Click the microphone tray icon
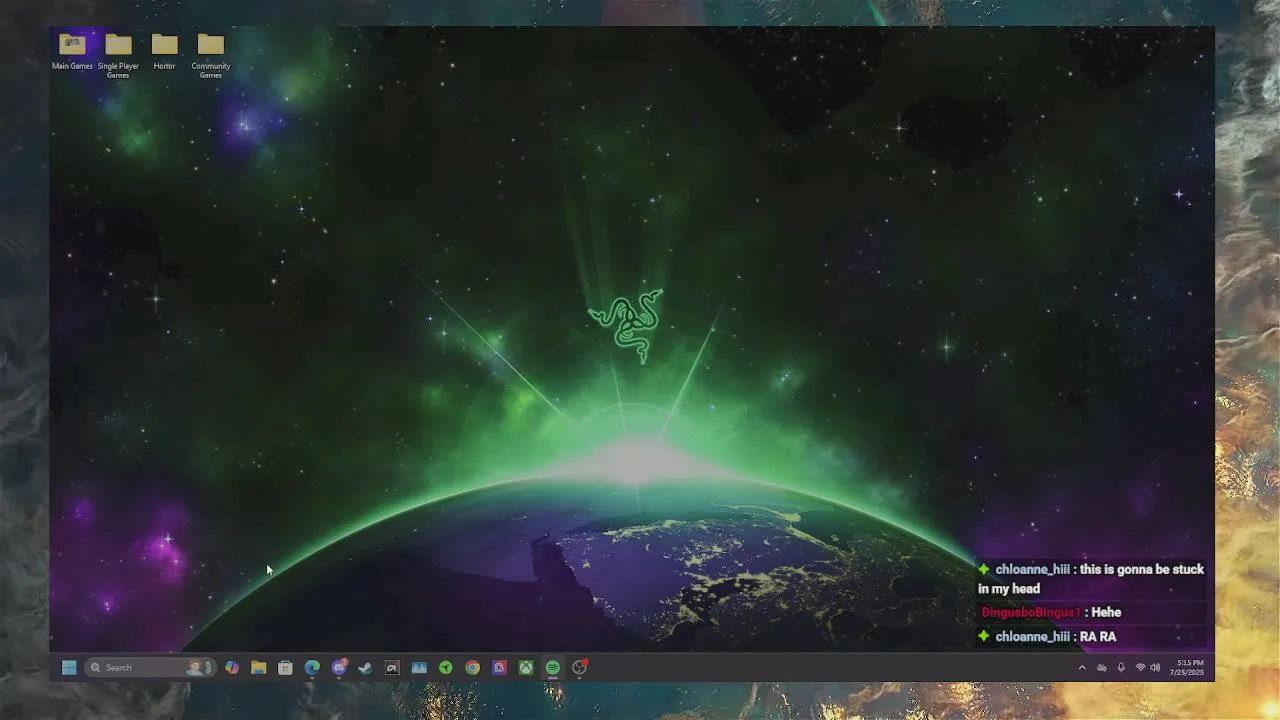This screenshot has width=1280, height=720. (x=1121, y=667)
